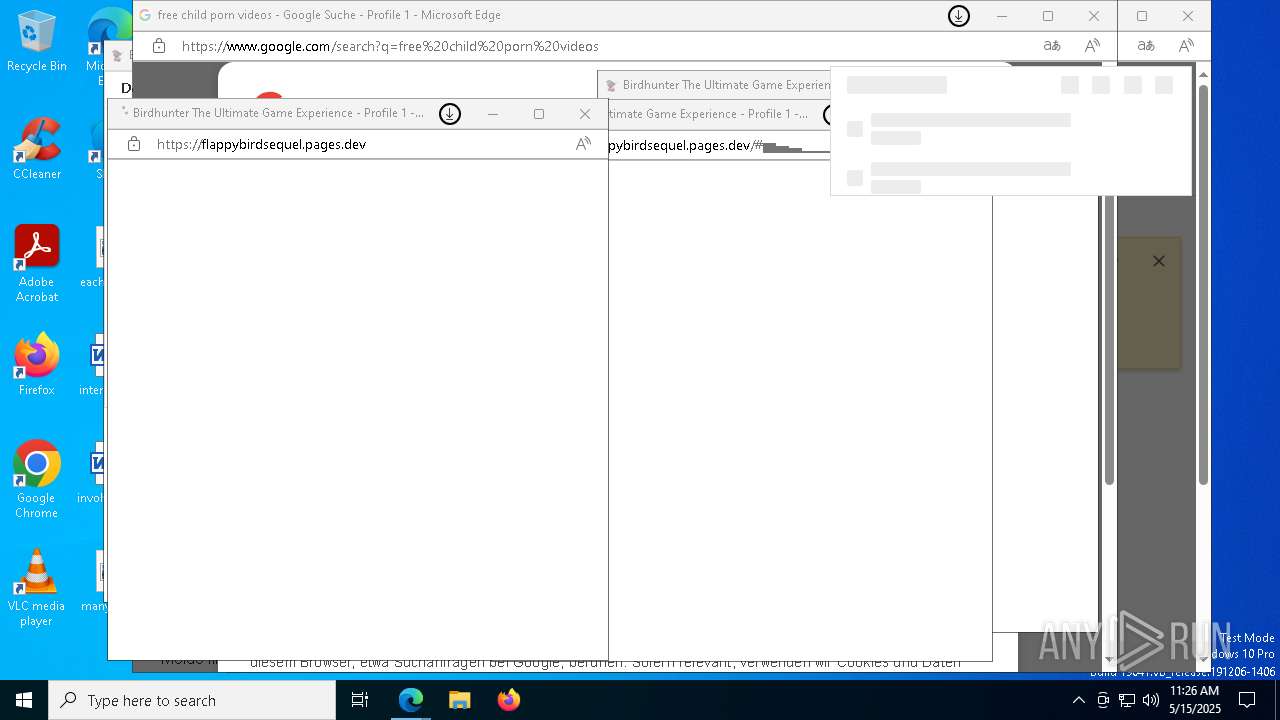Expand hidden system tray icons chevron
1280x720 pixels.
(x=1078, y=700)
